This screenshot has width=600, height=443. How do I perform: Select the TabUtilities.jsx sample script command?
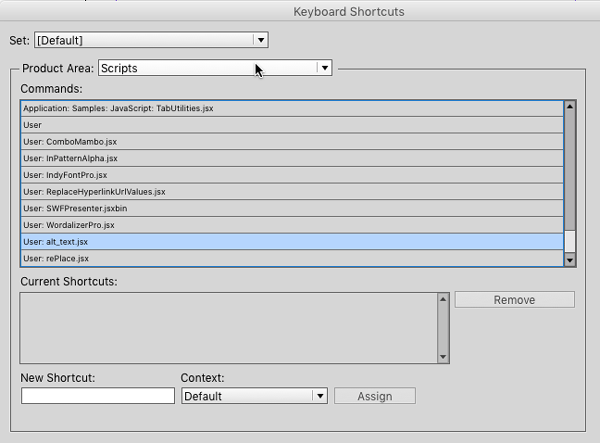click(x=292, y=109)
